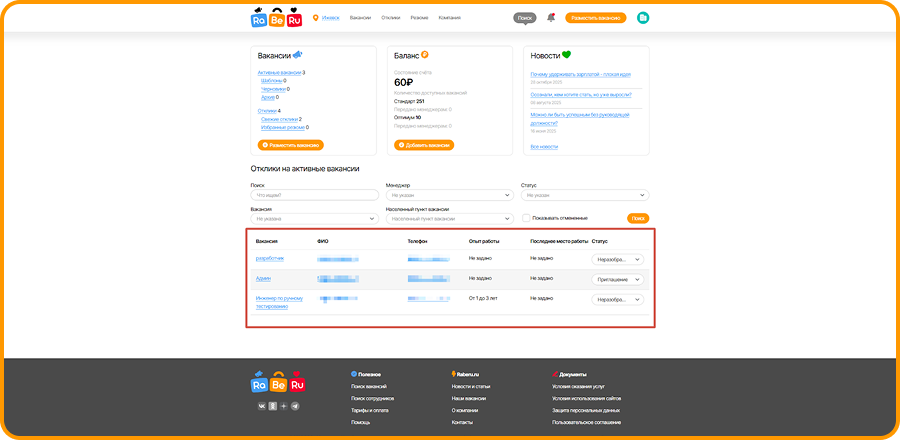Click the RaBeRu logo in the header
This screenshot has height=440, width=900.
click(x=277, y=18)
